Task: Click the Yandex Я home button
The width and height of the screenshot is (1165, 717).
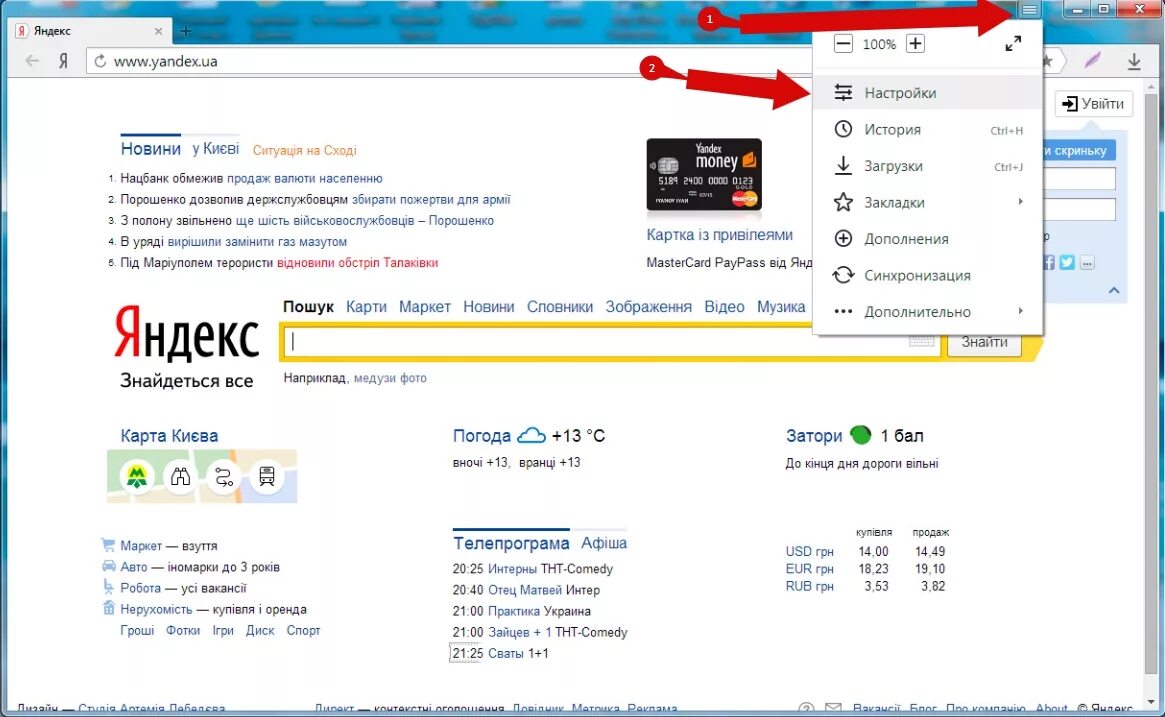Action: coord(63,61)
